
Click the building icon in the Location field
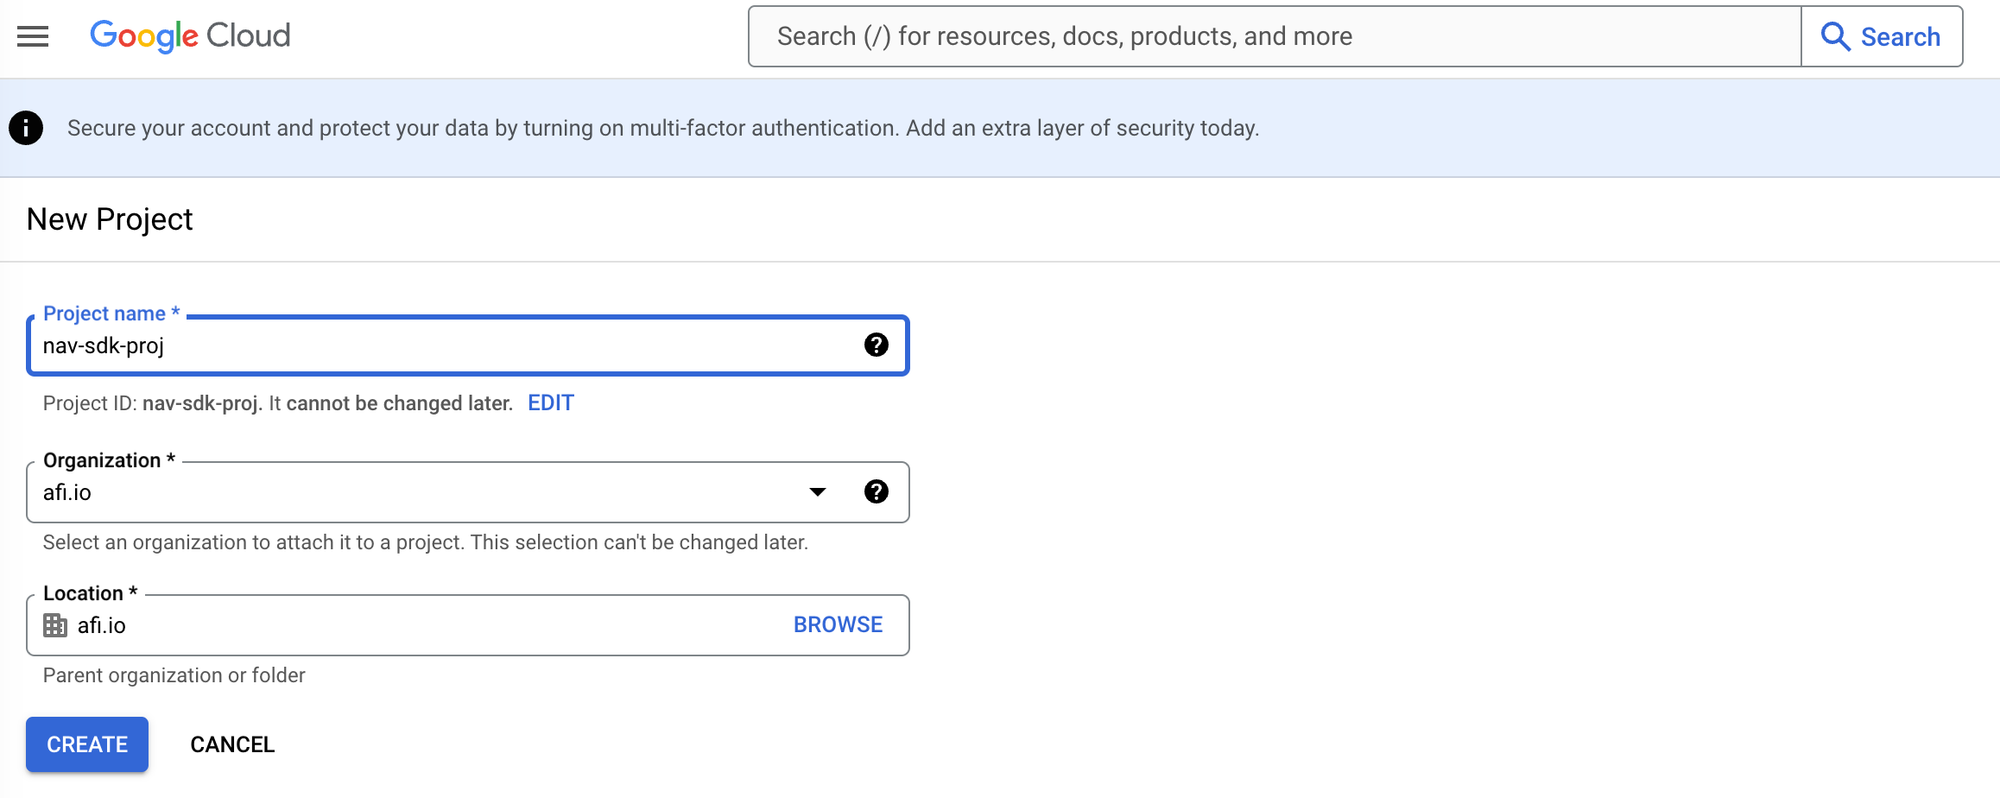click(x=55, y=625)
